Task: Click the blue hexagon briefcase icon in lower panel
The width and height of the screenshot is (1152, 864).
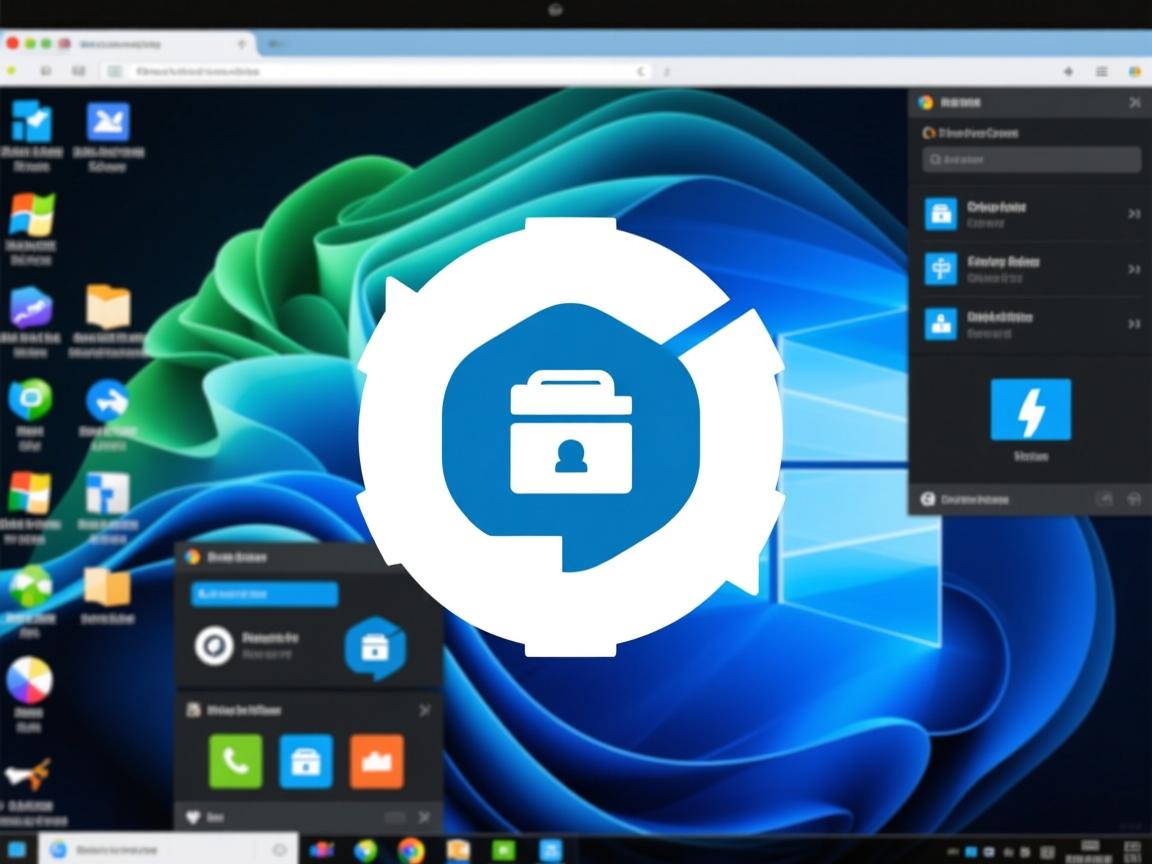Action: point(375,648)
